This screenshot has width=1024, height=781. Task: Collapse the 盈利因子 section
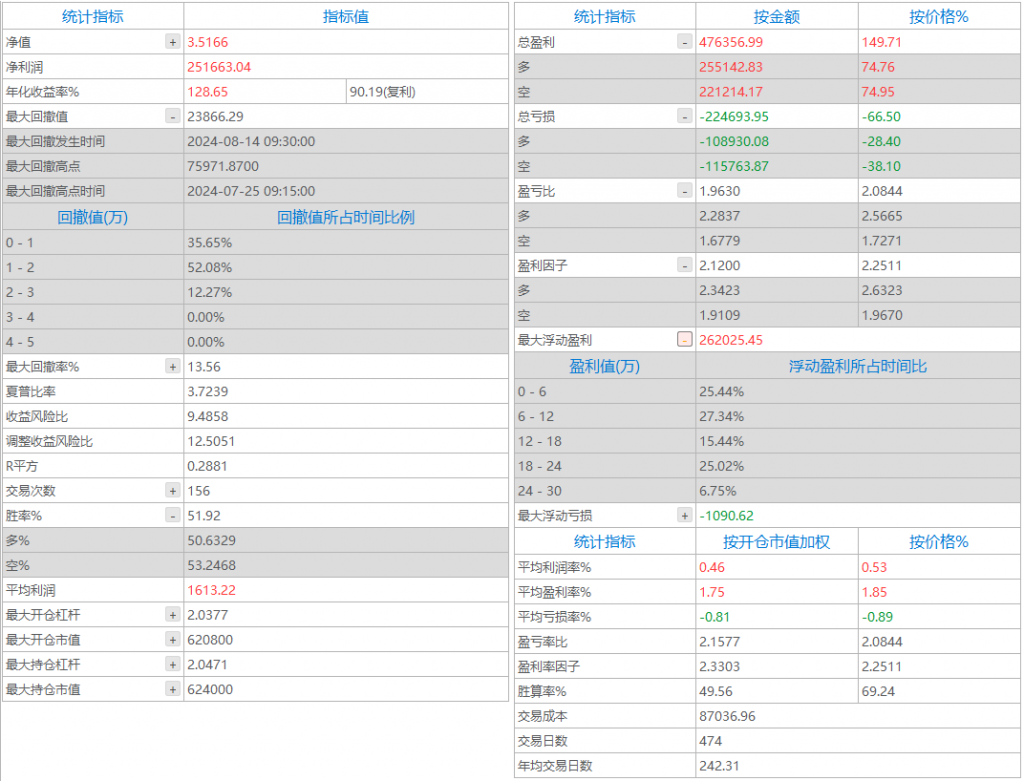[684, 265]
